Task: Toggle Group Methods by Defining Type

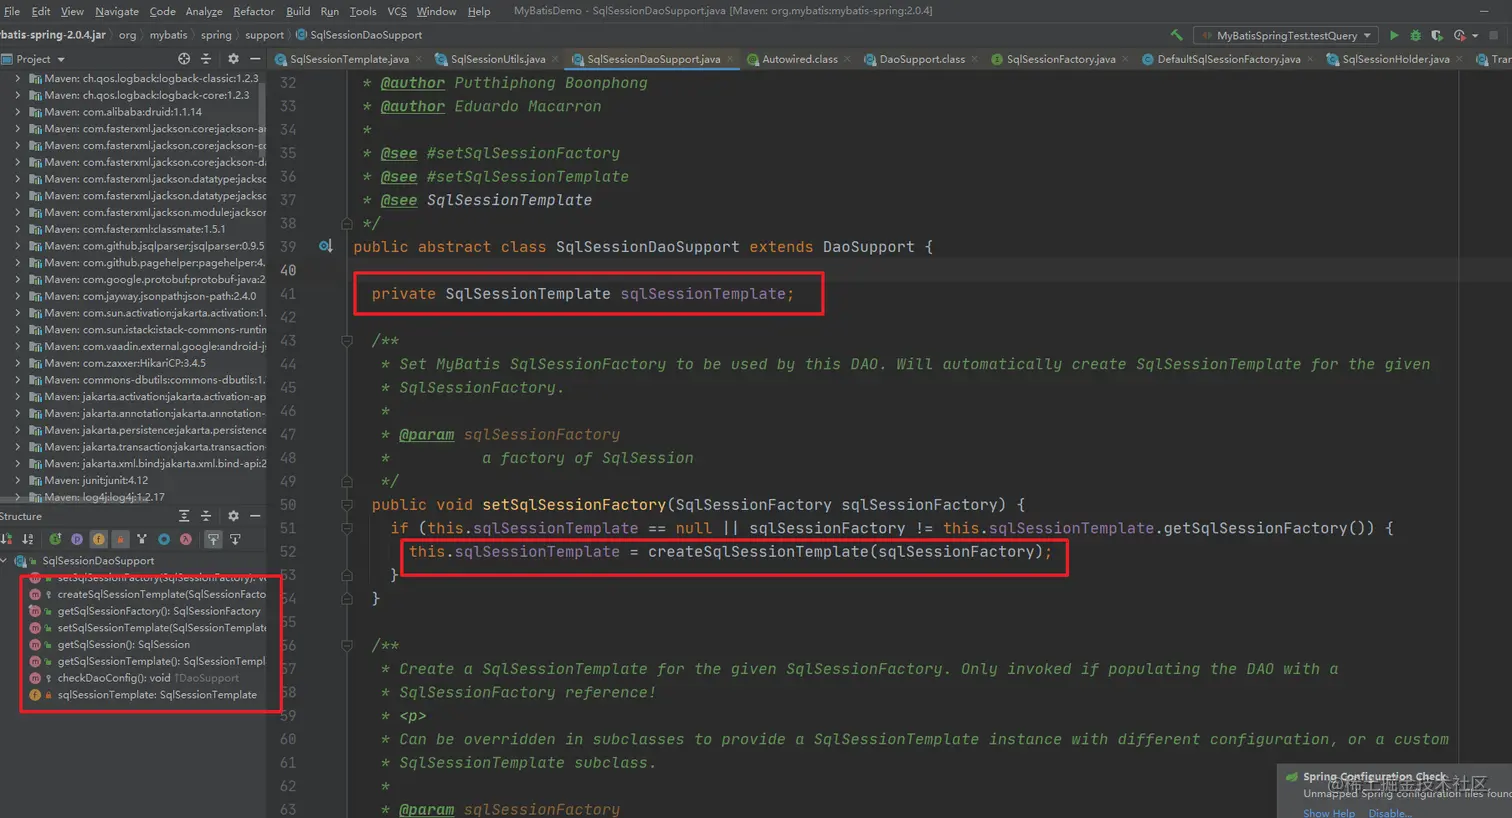Action: pyautogui.click(x=55, y=539)
